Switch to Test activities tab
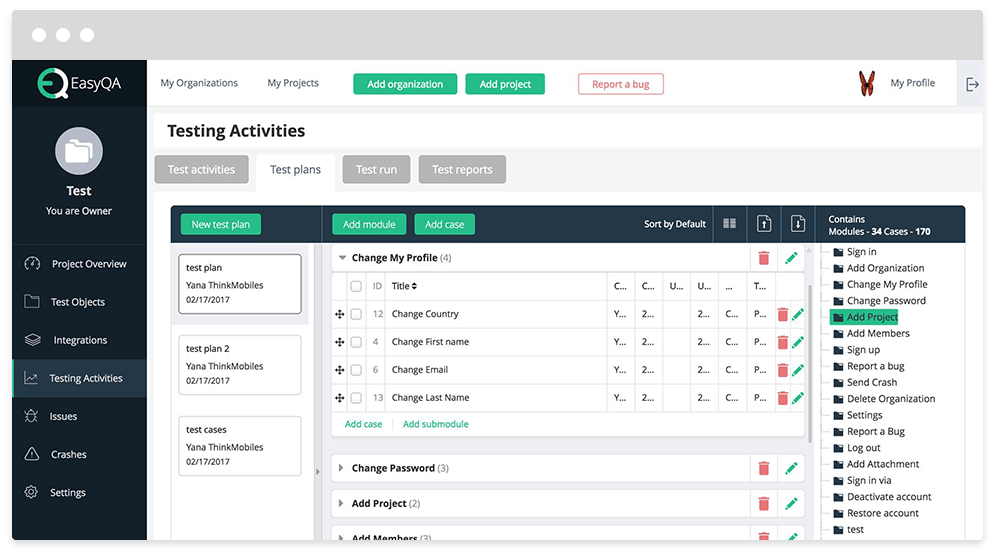Screen dimensions: 995x554 click(x=201, y=169)
